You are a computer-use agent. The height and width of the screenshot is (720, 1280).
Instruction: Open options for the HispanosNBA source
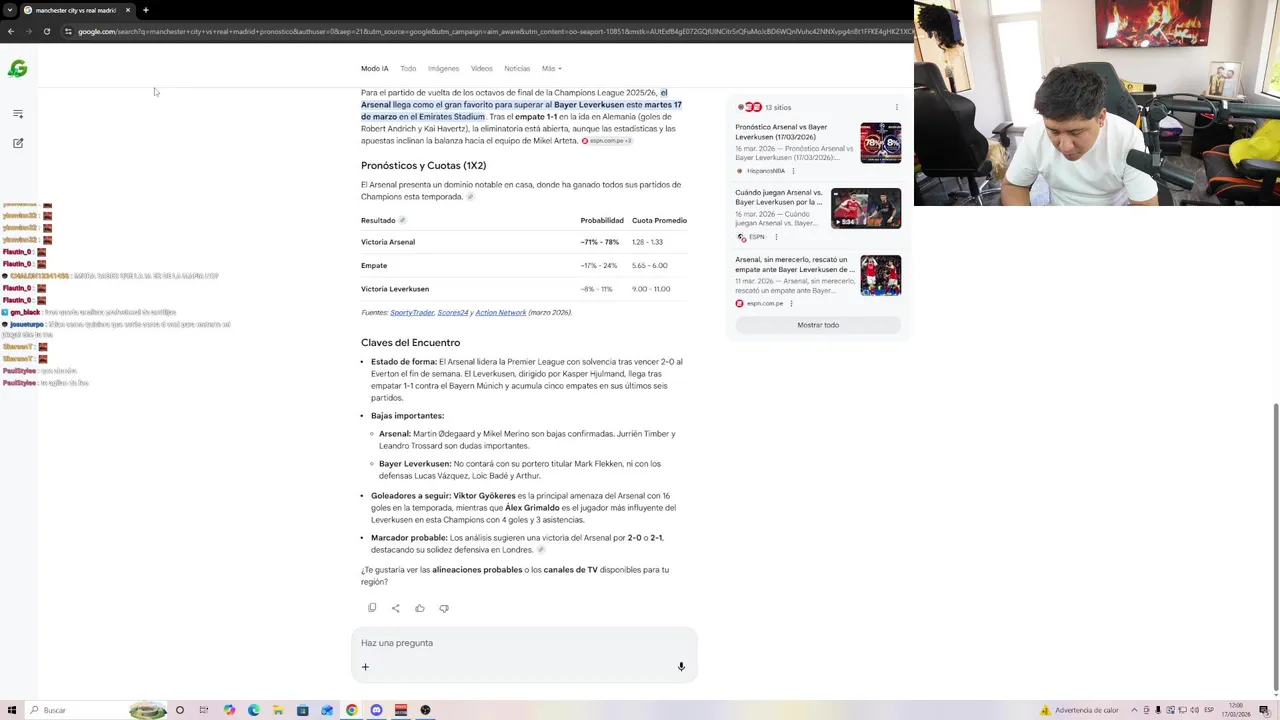click(793, 171)
